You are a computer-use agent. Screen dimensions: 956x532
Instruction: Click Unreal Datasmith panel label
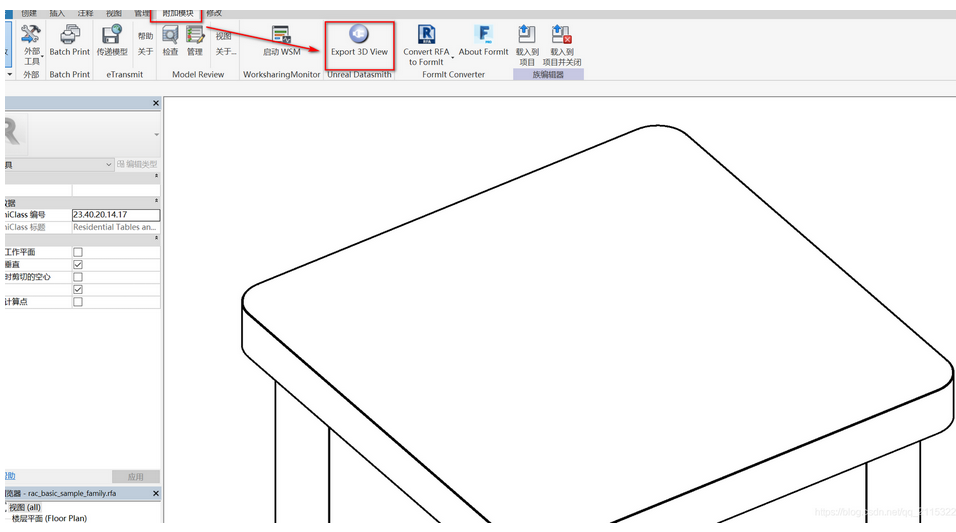[359, 74]
